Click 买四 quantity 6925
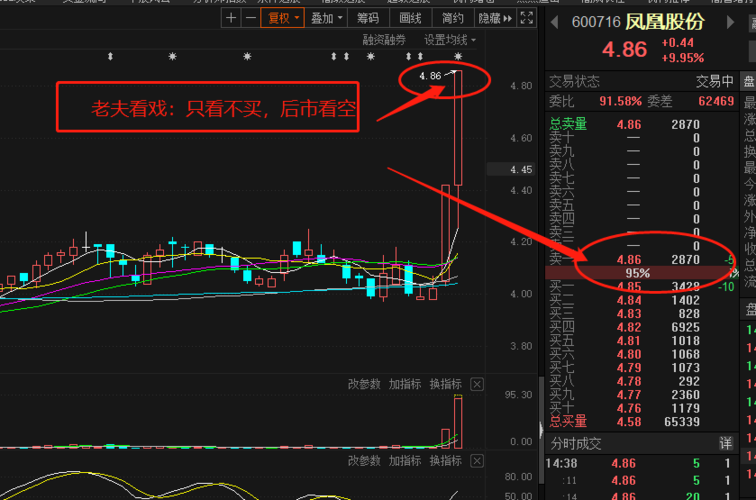Viewport: 756px width, 500px height. [685, 327]
